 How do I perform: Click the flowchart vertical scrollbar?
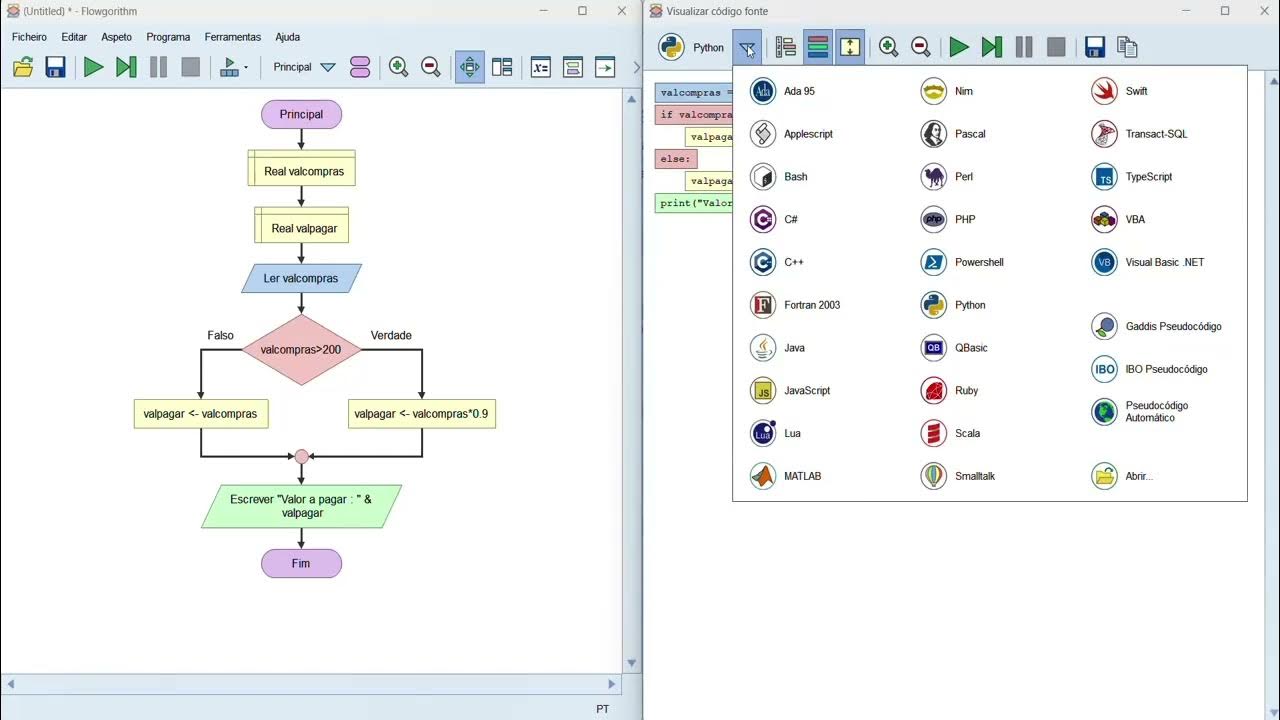coord(631,380)
